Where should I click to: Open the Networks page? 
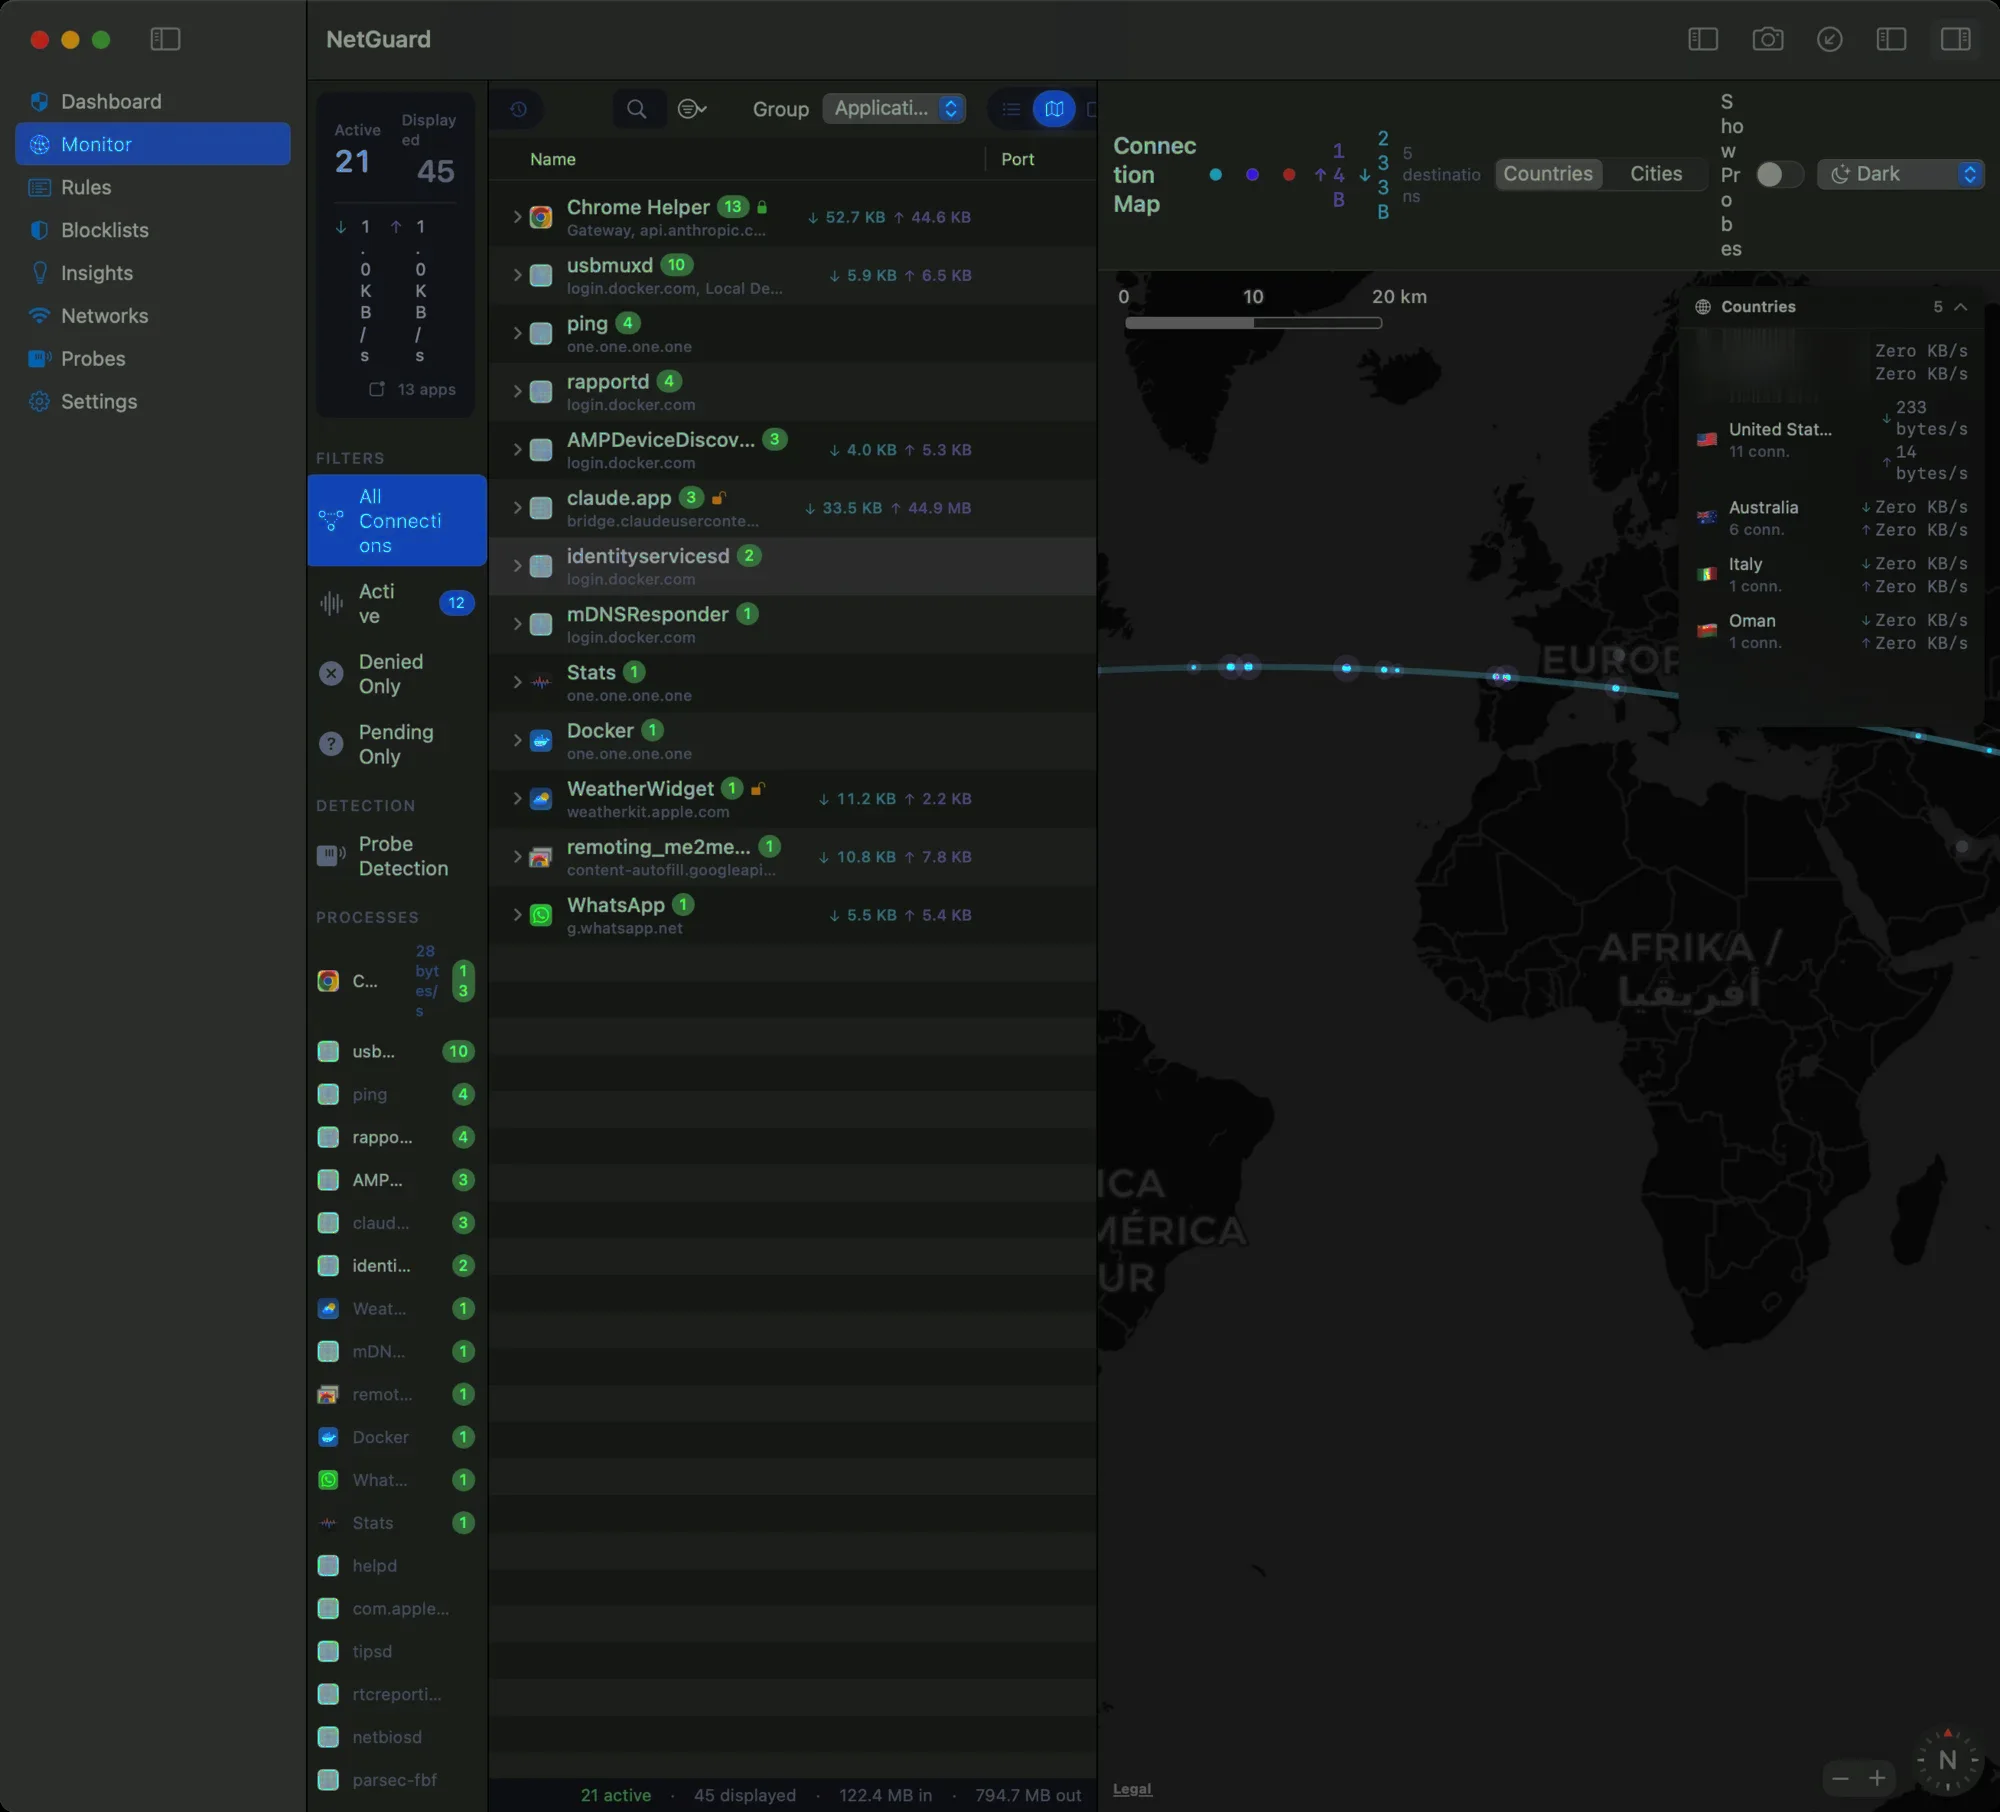click(x=152, y=316)
